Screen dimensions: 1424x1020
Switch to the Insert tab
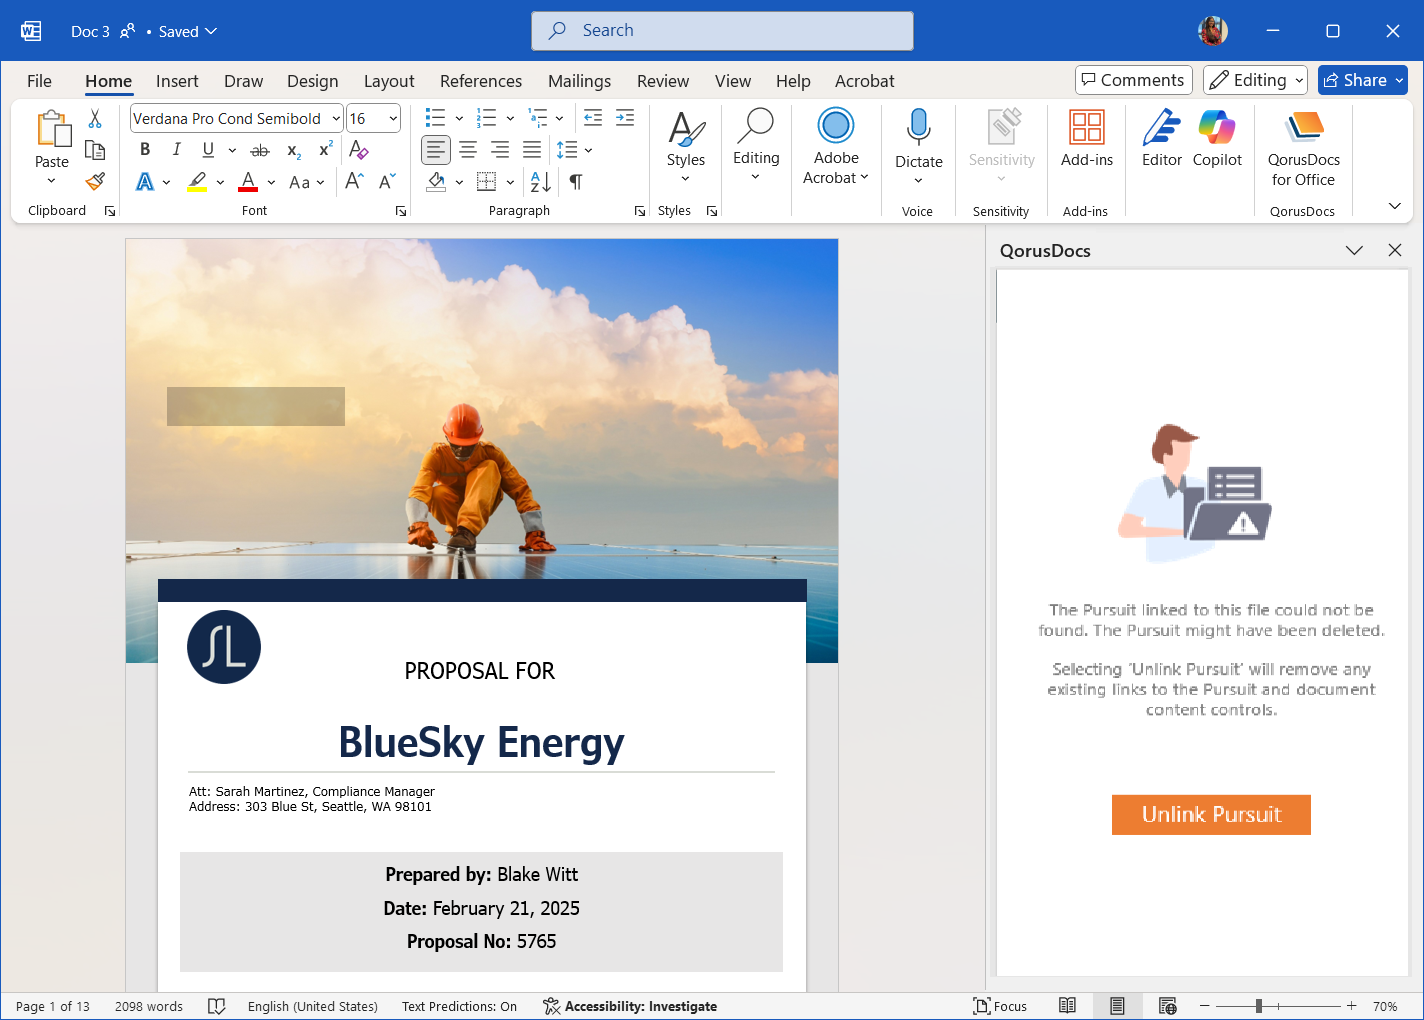coord(177,81)
